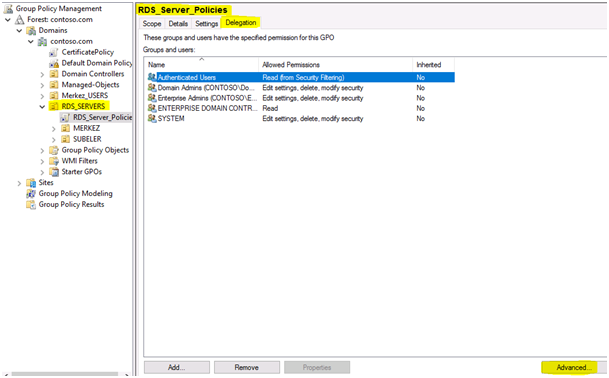The height and width of the screenshot is (378, 609).
Task: Click the contoso.com domain icon
Action: coord(43,41)
